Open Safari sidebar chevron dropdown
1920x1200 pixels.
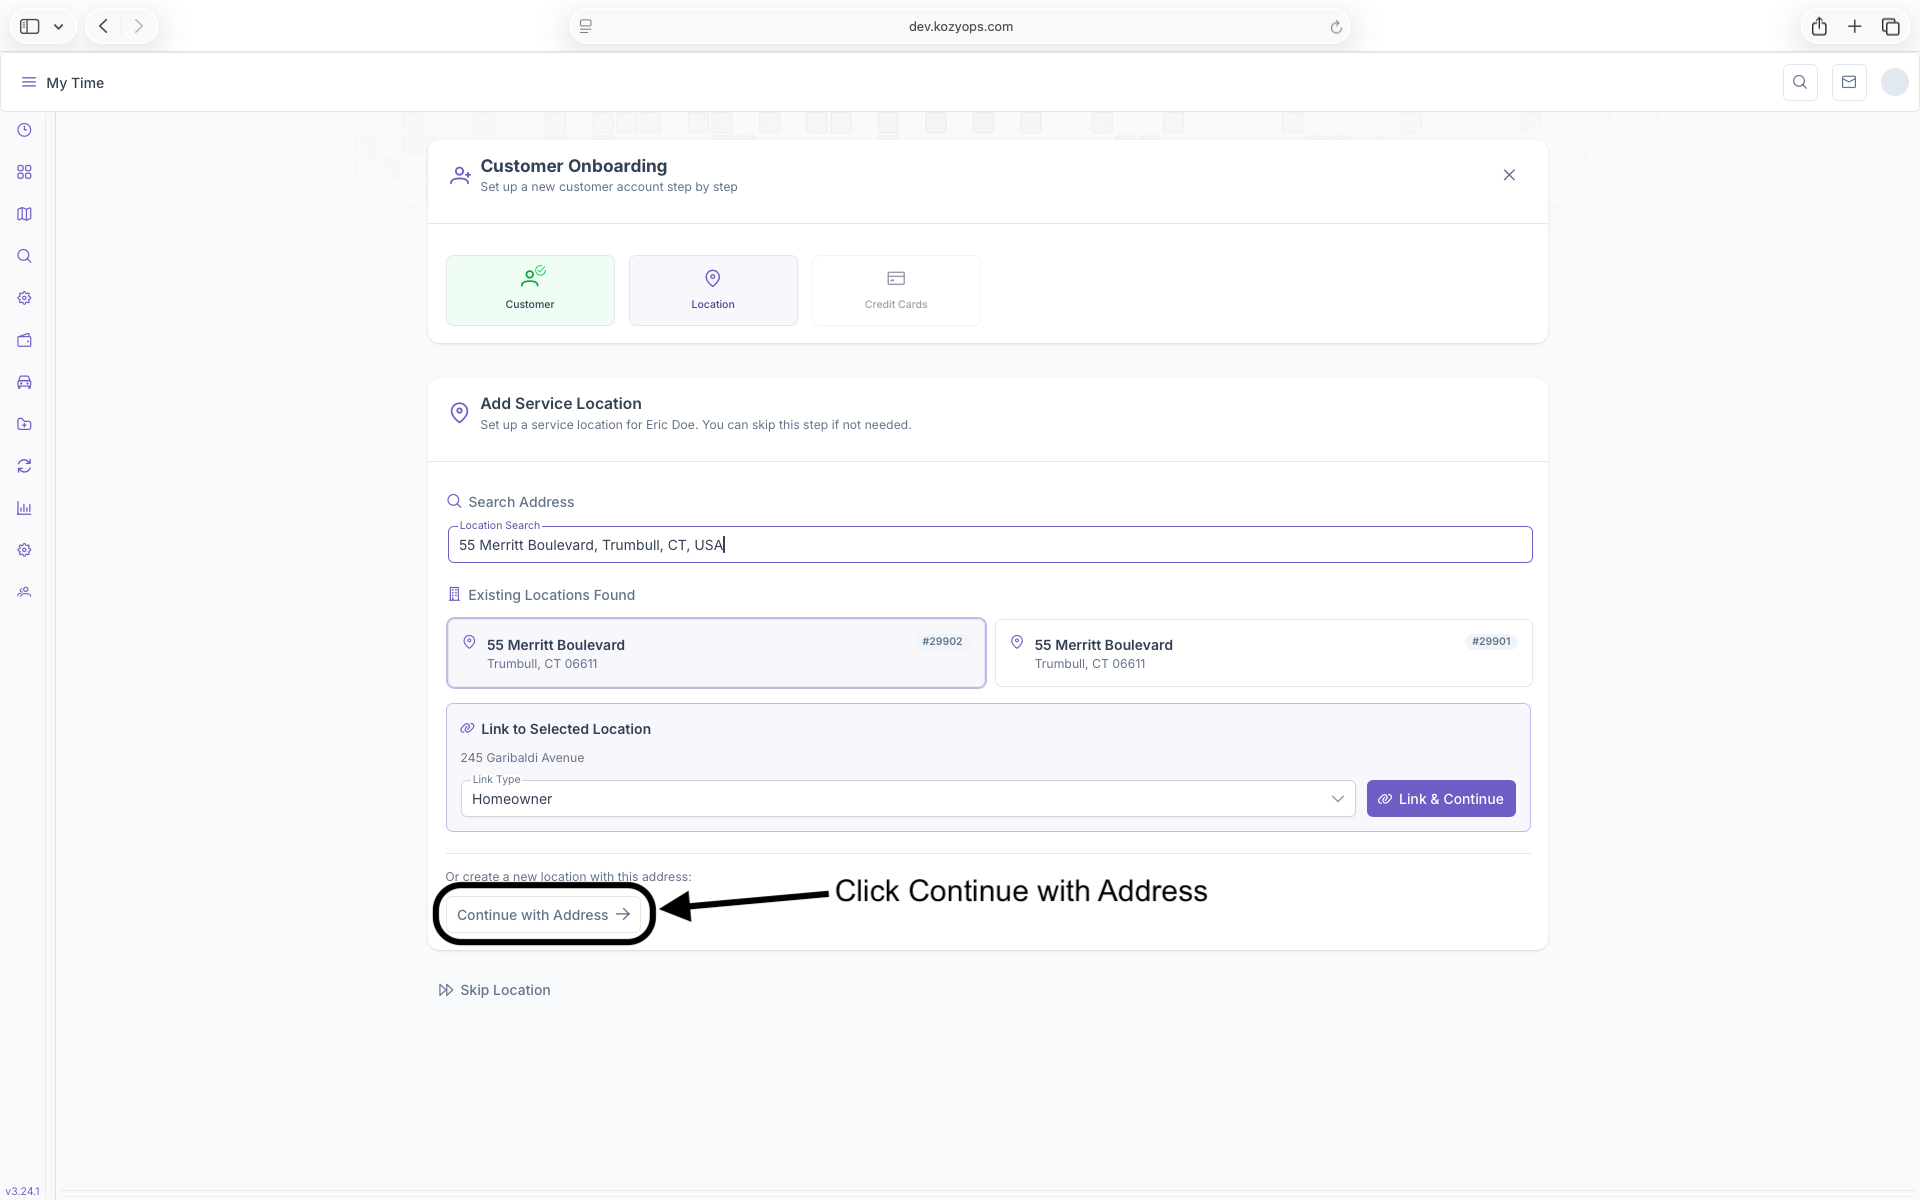(59, 27)
